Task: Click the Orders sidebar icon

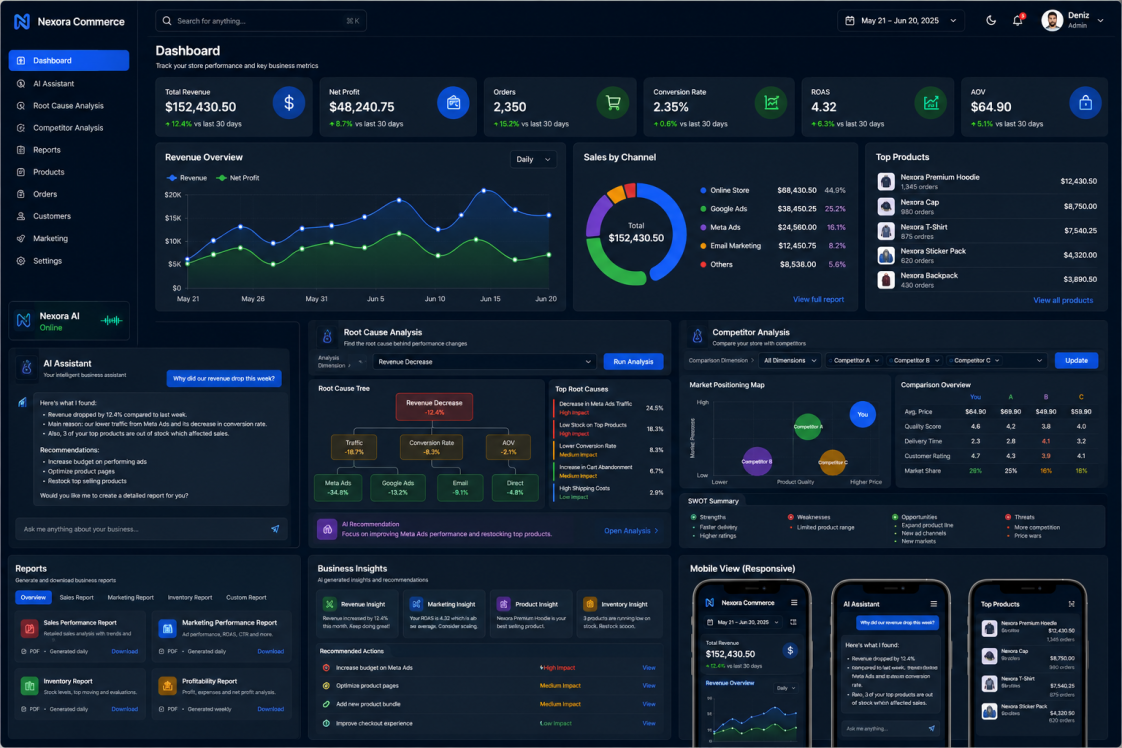Action: pyautogui.click(x=21, y=194)
